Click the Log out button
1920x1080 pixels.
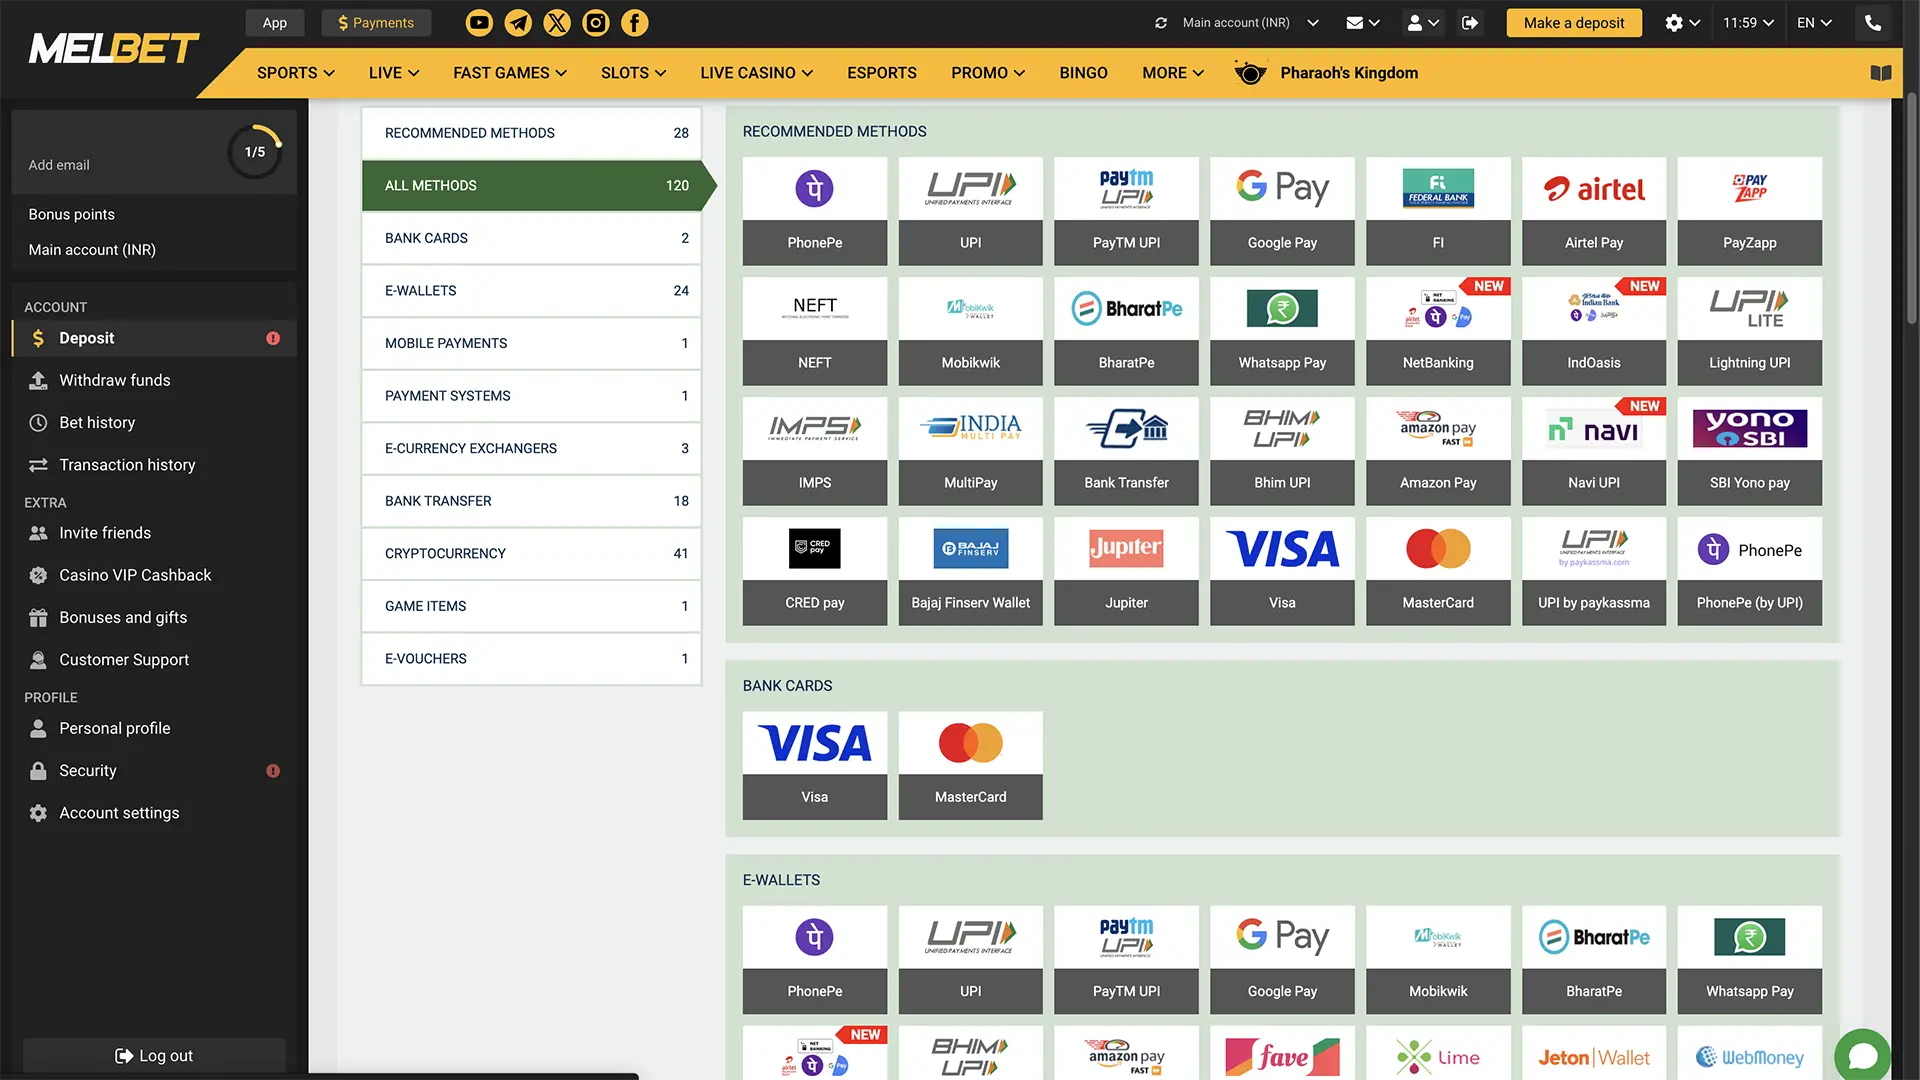[153, 1055]
